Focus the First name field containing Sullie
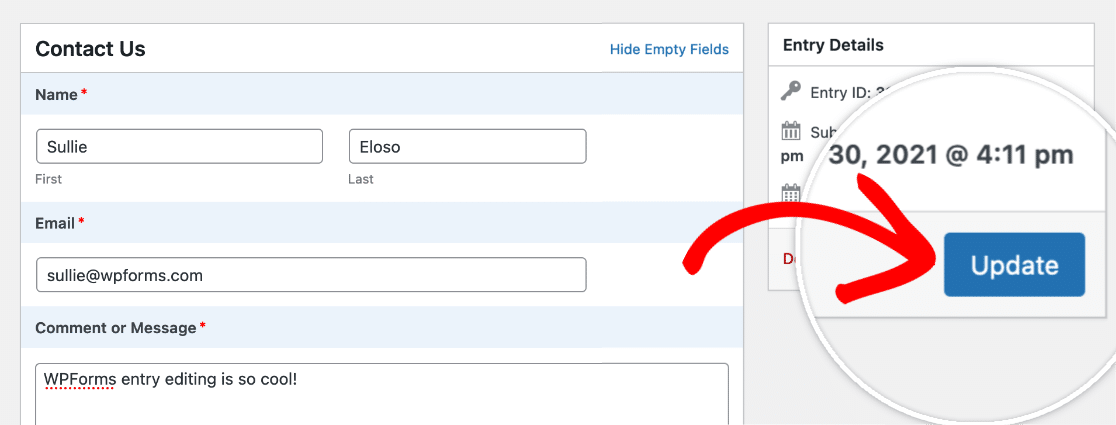This screenshot has width=1116, height=425. [x=179, y=147]
